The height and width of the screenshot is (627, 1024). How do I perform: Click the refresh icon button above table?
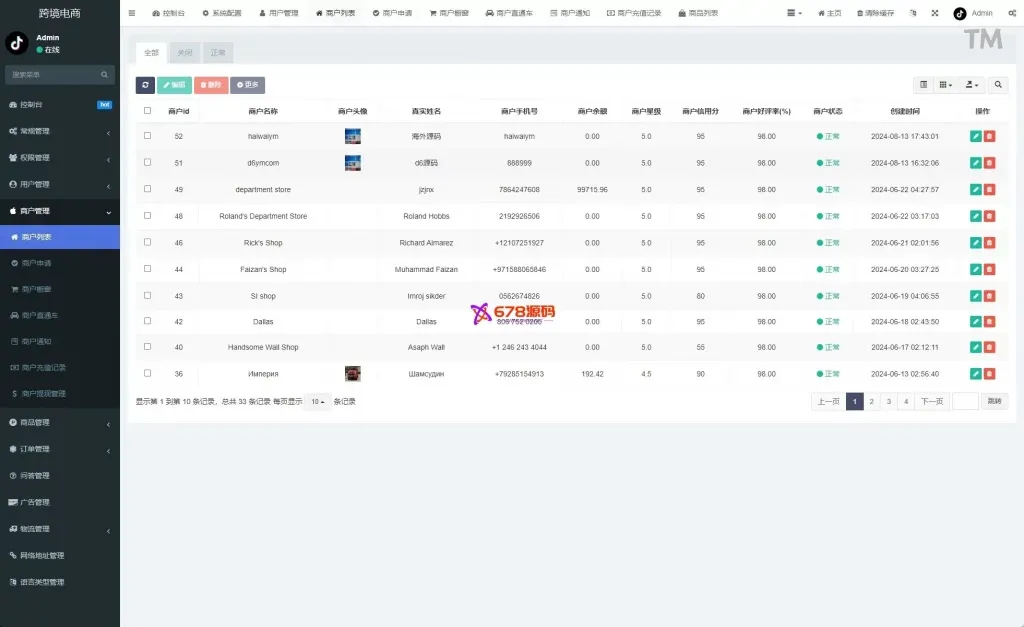pos(145,86)
